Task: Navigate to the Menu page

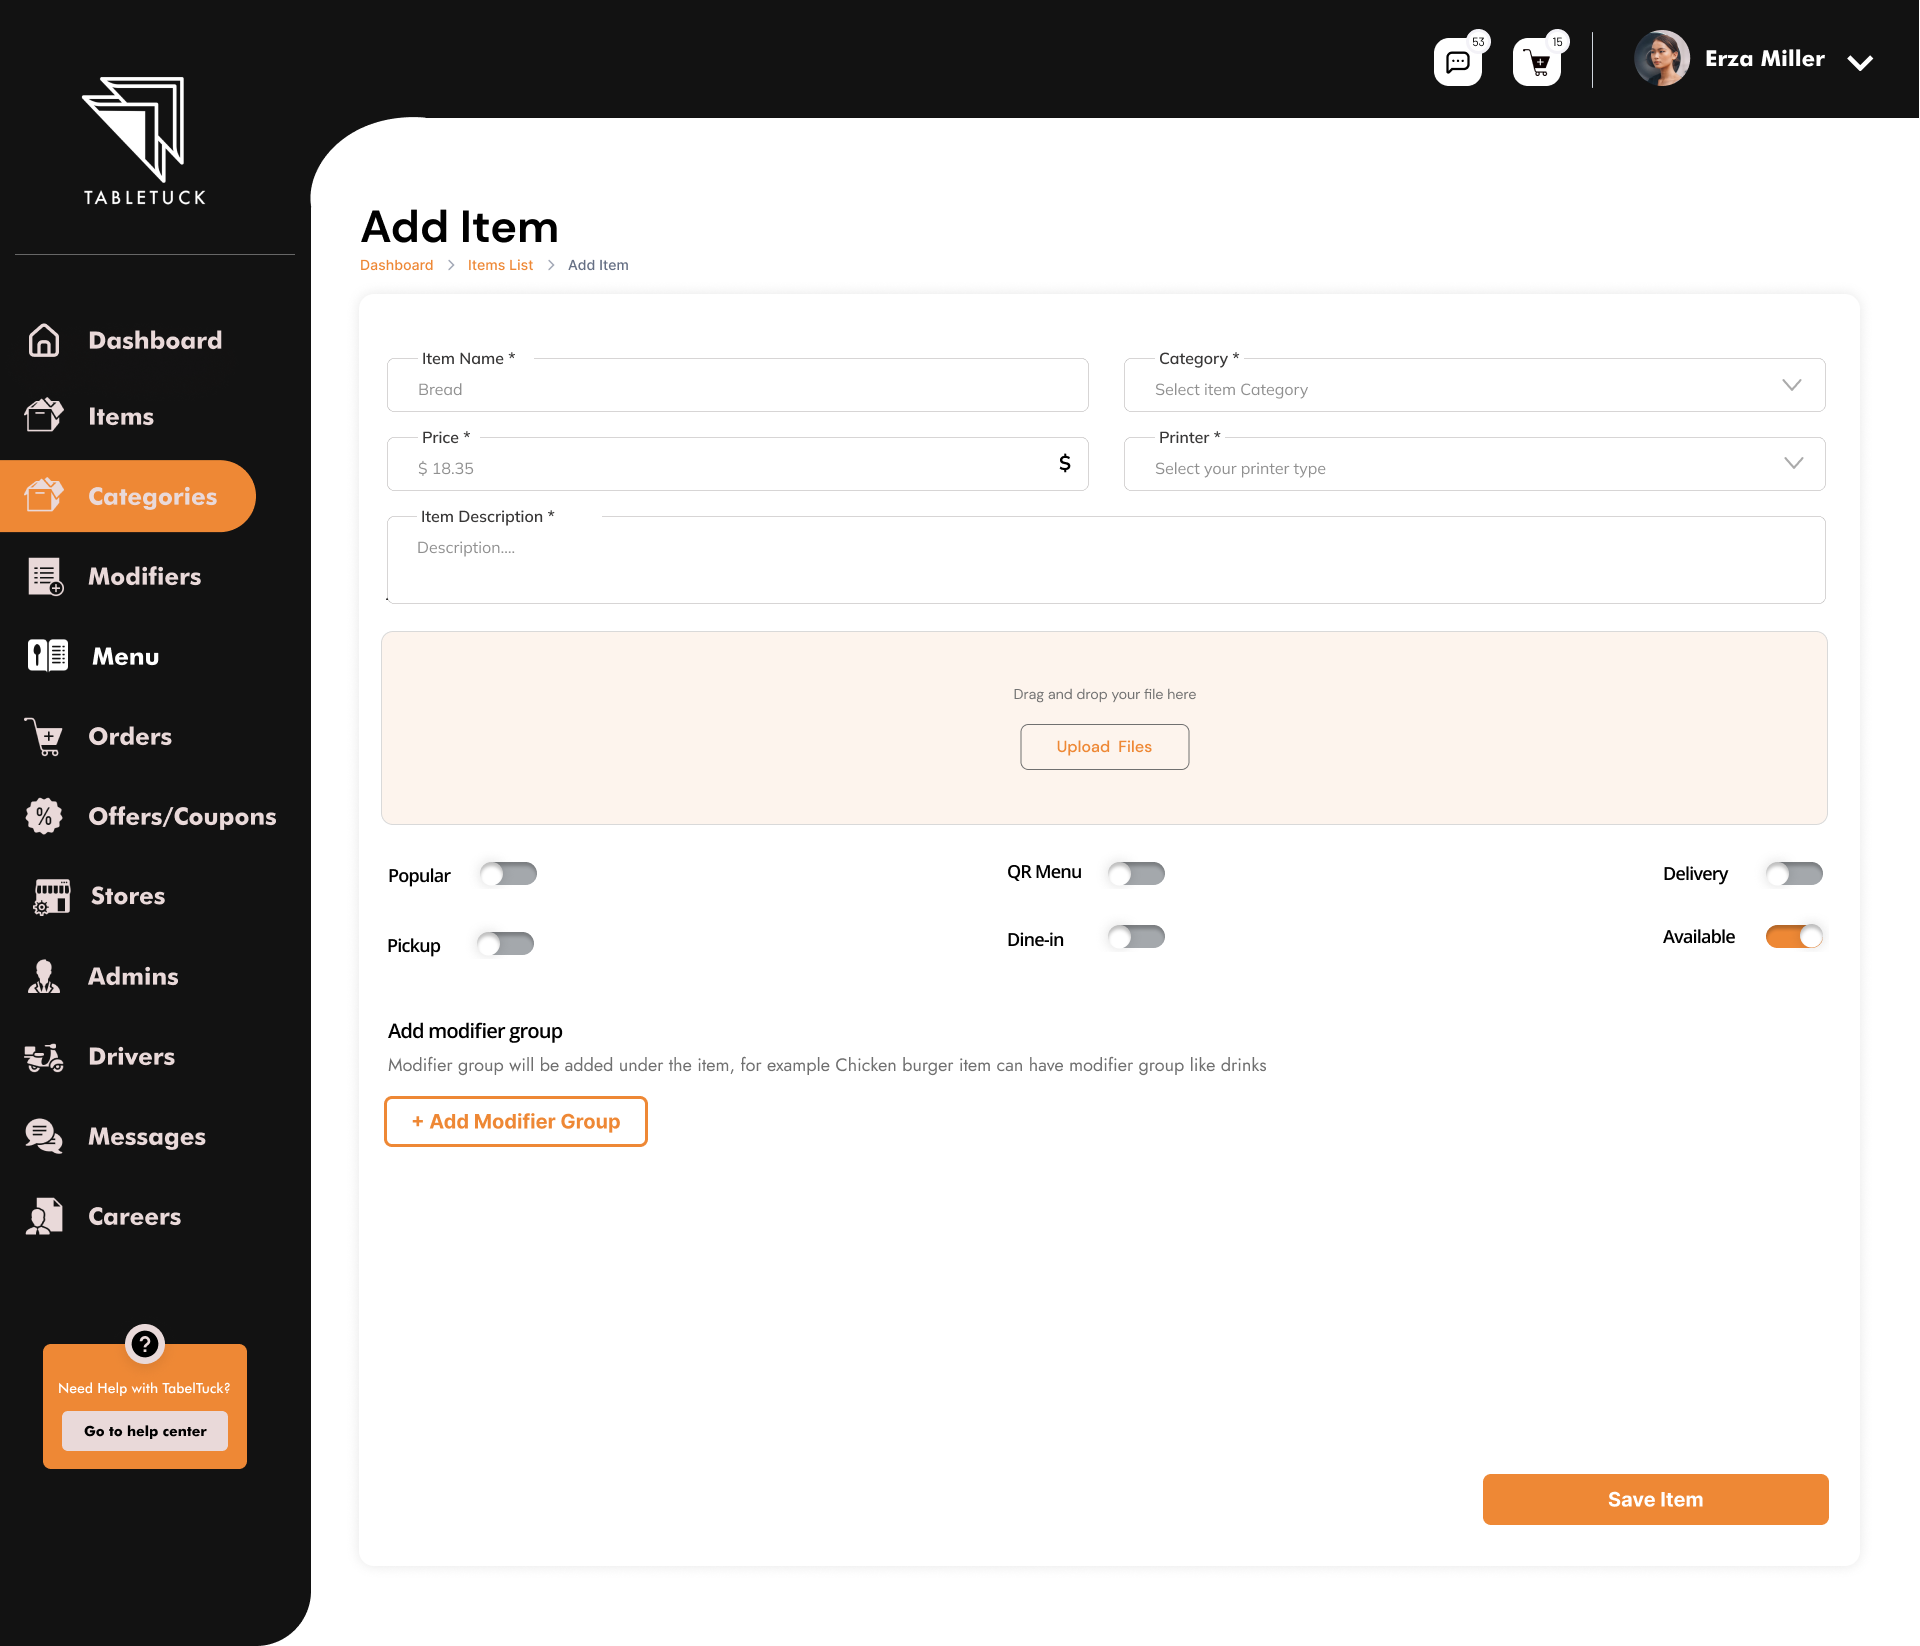Action: click(125, 656)
